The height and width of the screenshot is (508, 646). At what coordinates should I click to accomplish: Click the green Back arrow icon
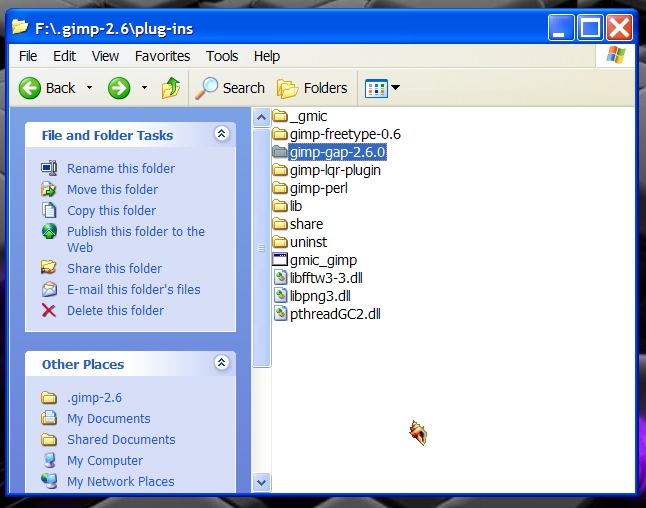click(x=30, y=88)
